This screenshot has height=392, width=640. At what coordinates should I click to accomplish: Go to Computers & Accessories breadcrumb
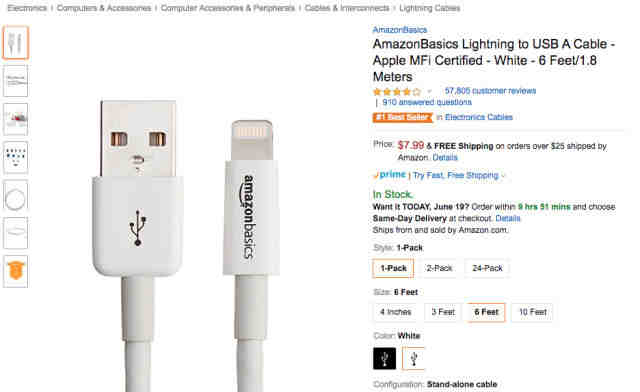[x=104, y=8]
